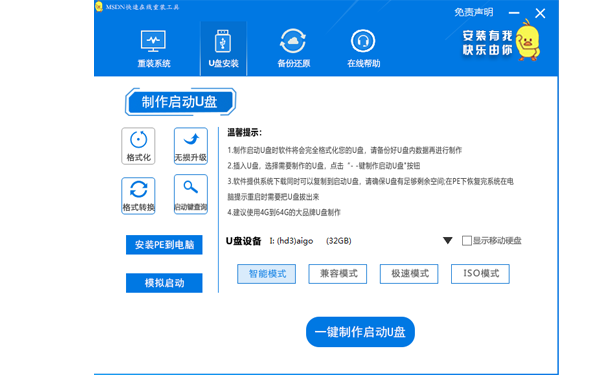The image size is (598, 375).
Task: Switch to the U盘安装 tab
Action: coord(223,48)
